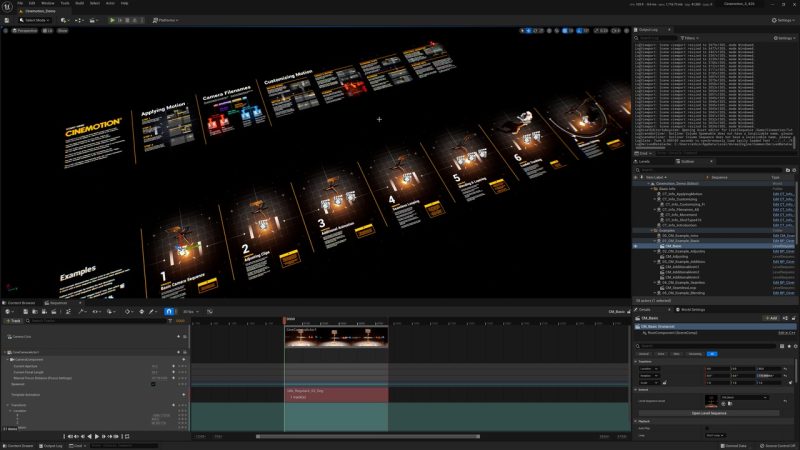Open the Build menu
Viewport: 800px width, 450px height.
pos(80,3)
